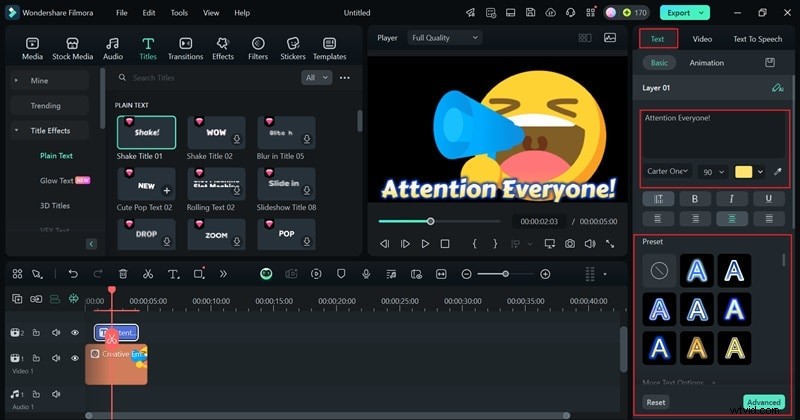Screen dimensions: 800x420
Task: Open the Edit menu
Action: pyautogui.click(x=149, y=13)
